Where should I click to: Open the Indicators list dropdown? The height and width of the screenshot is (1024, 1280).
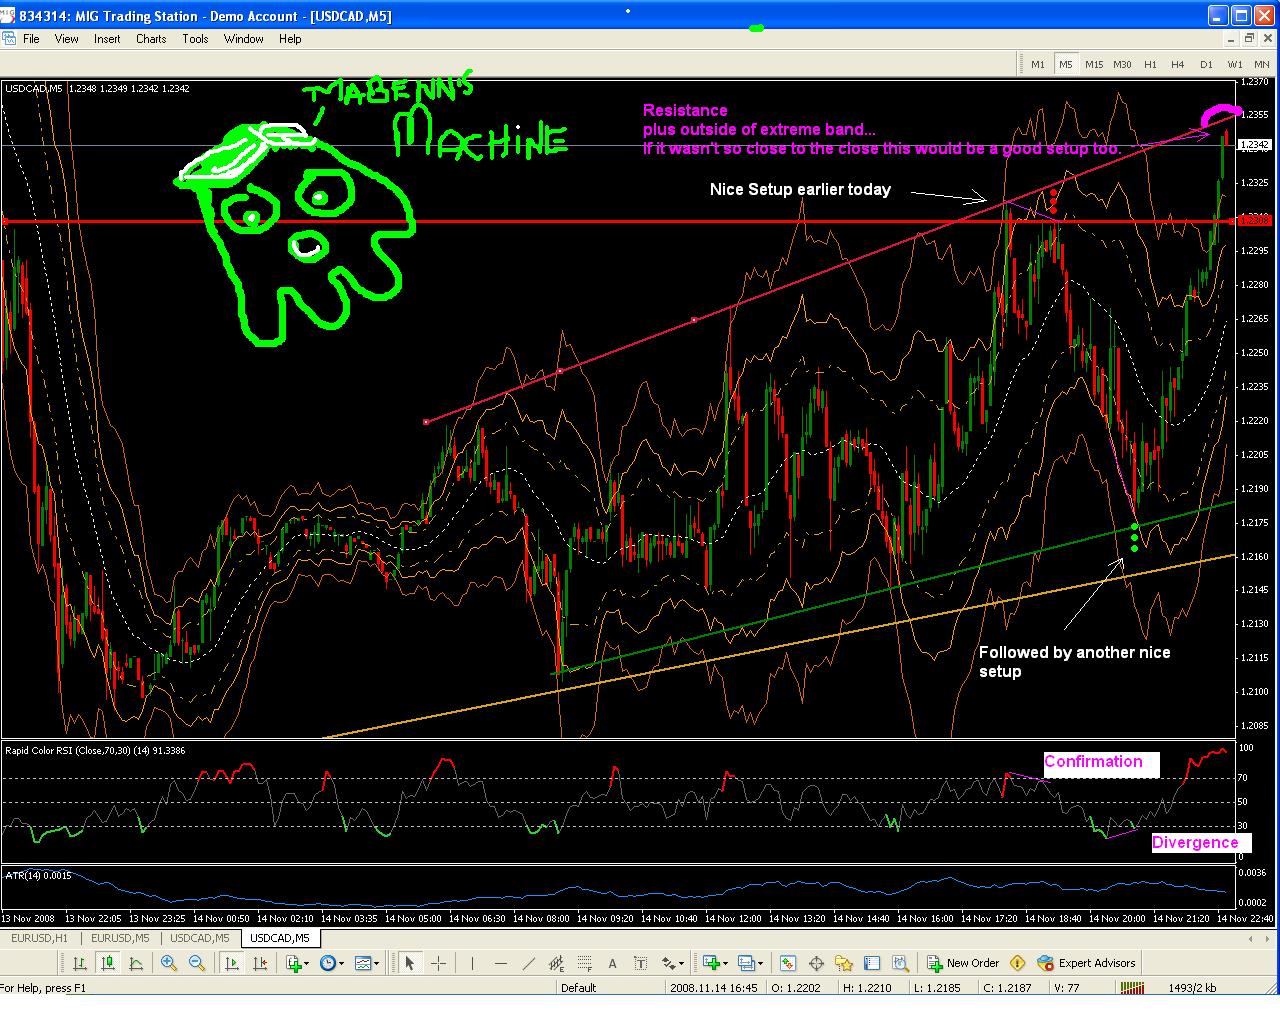[x=297, y=963]
